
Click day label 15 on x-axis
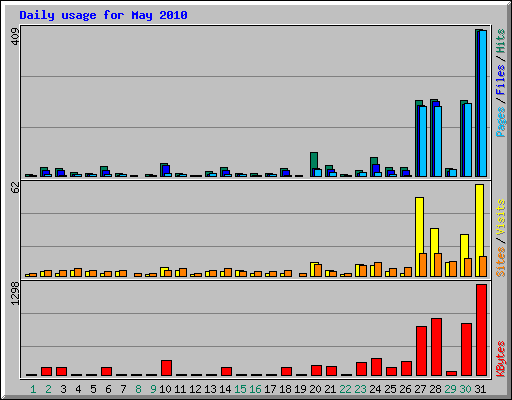(240, 389)
